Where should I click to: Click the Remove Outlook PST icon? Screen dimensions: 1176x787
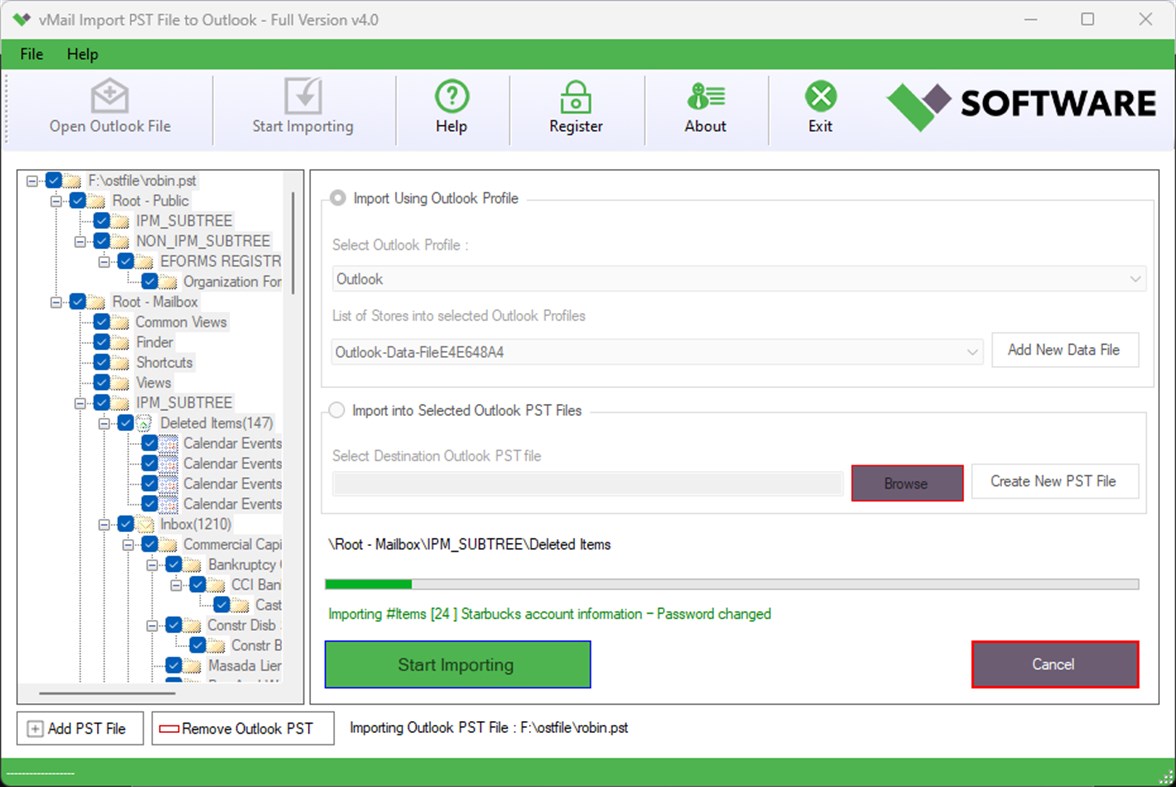click(x=171, y=728)
